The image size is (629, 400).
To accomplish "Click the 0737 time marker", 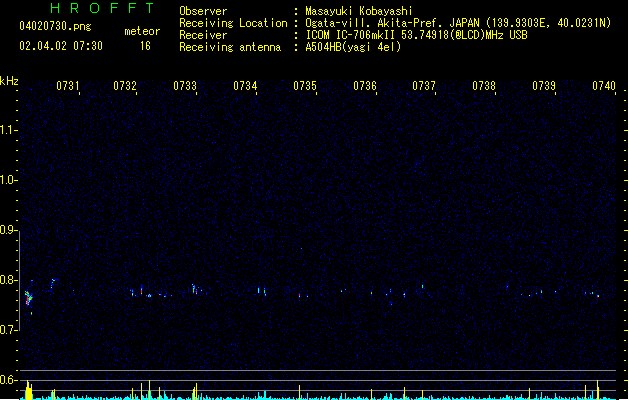I will pos(424,86).
